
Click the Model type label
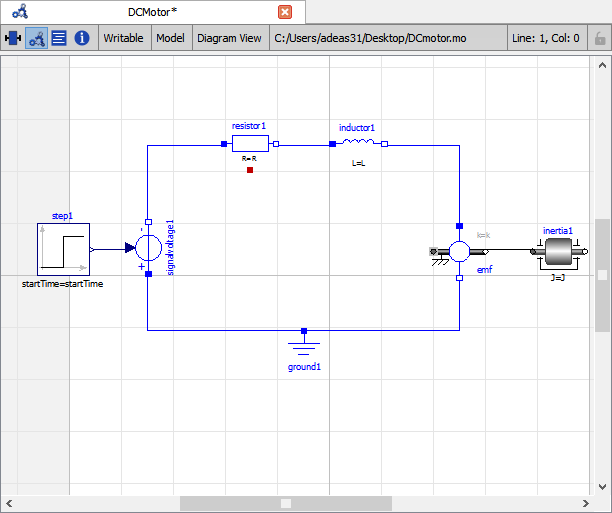(x=170, y=38)
